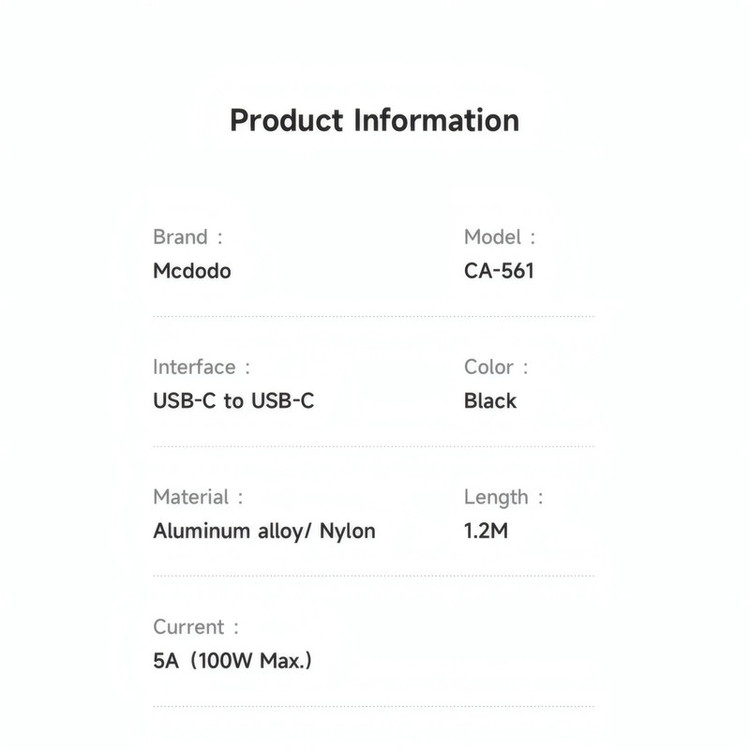Select the "5A (100W Max.)" text
This screenshot has width=750, height=750.
232,661
